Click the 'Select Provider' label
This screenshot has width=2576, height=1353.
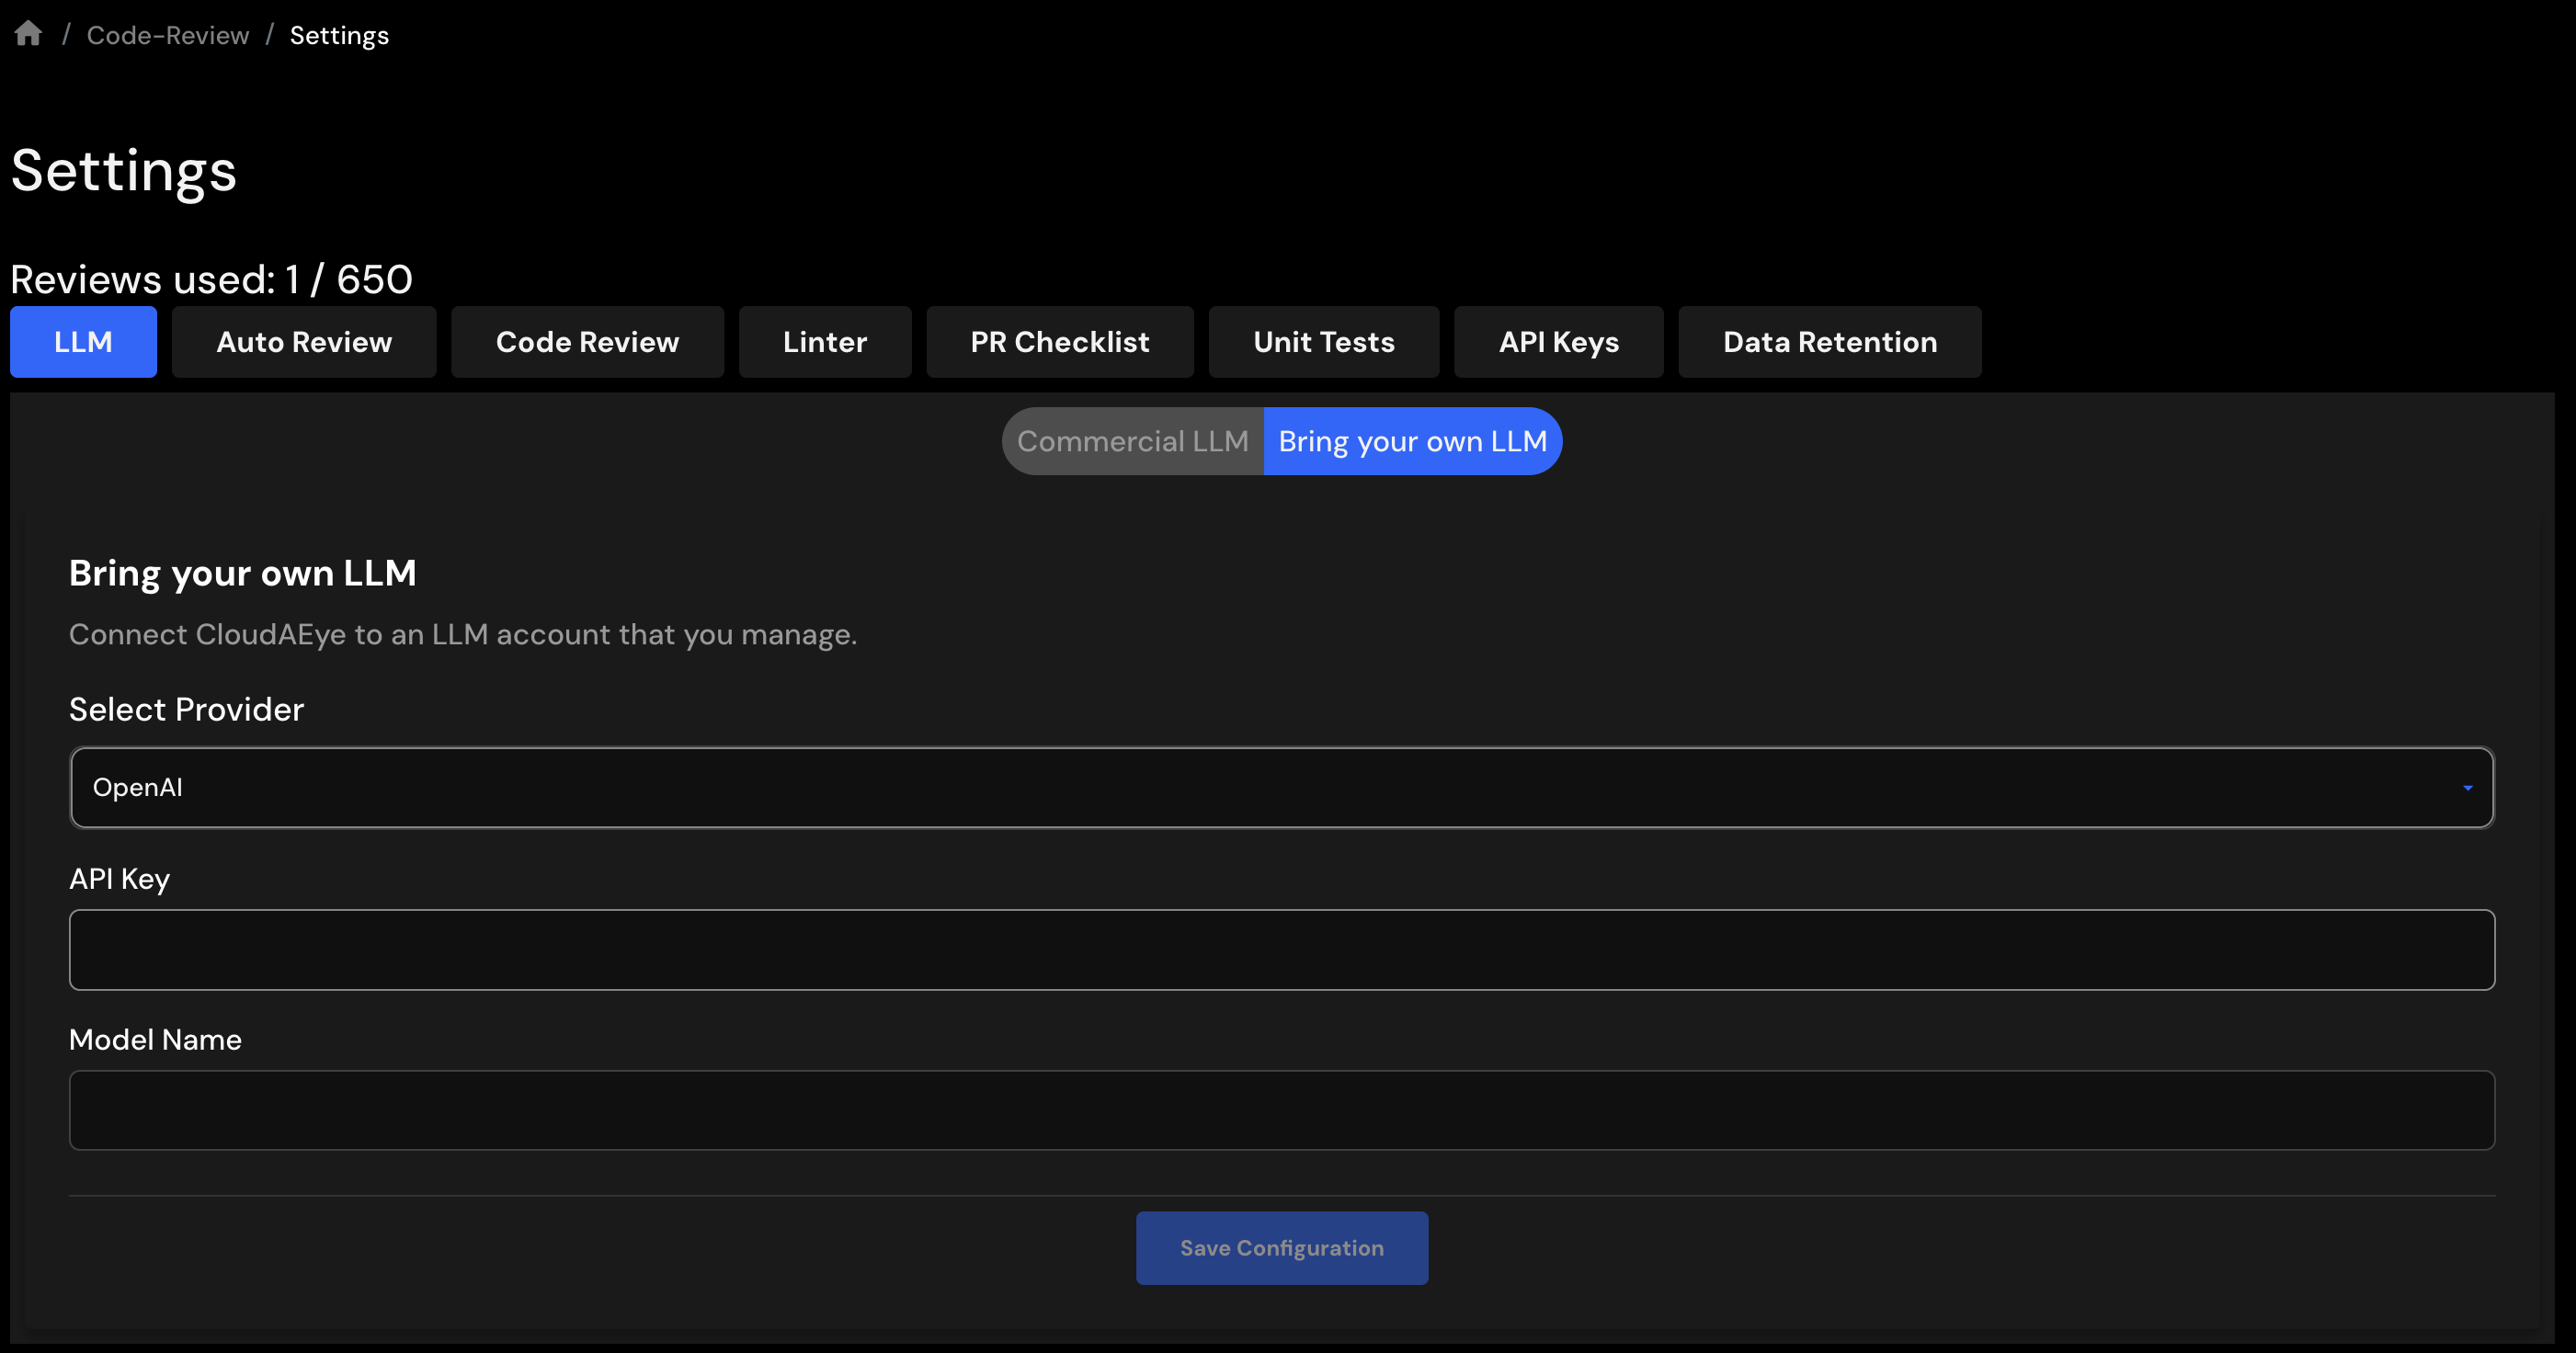(x=187, y=709)
